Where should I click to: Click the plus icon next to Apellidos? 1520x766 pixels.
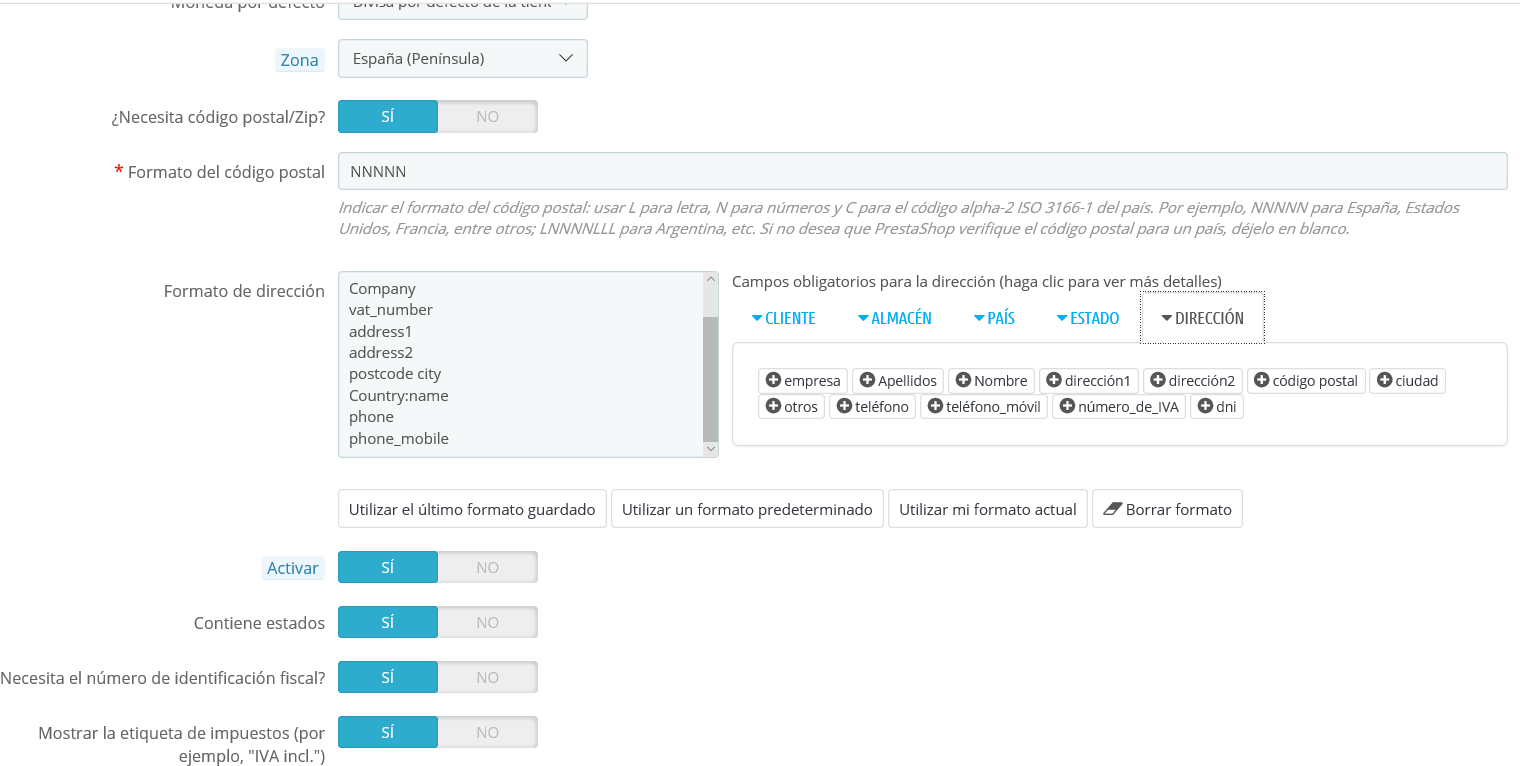click(867, 380)
